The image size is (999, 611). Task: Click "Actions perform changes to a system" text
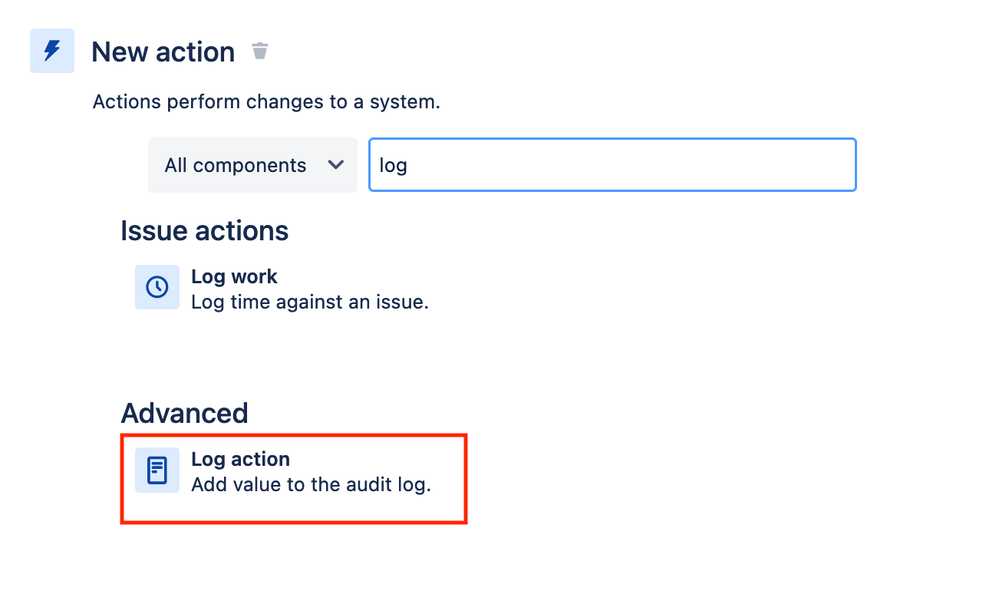click(266, 102)
